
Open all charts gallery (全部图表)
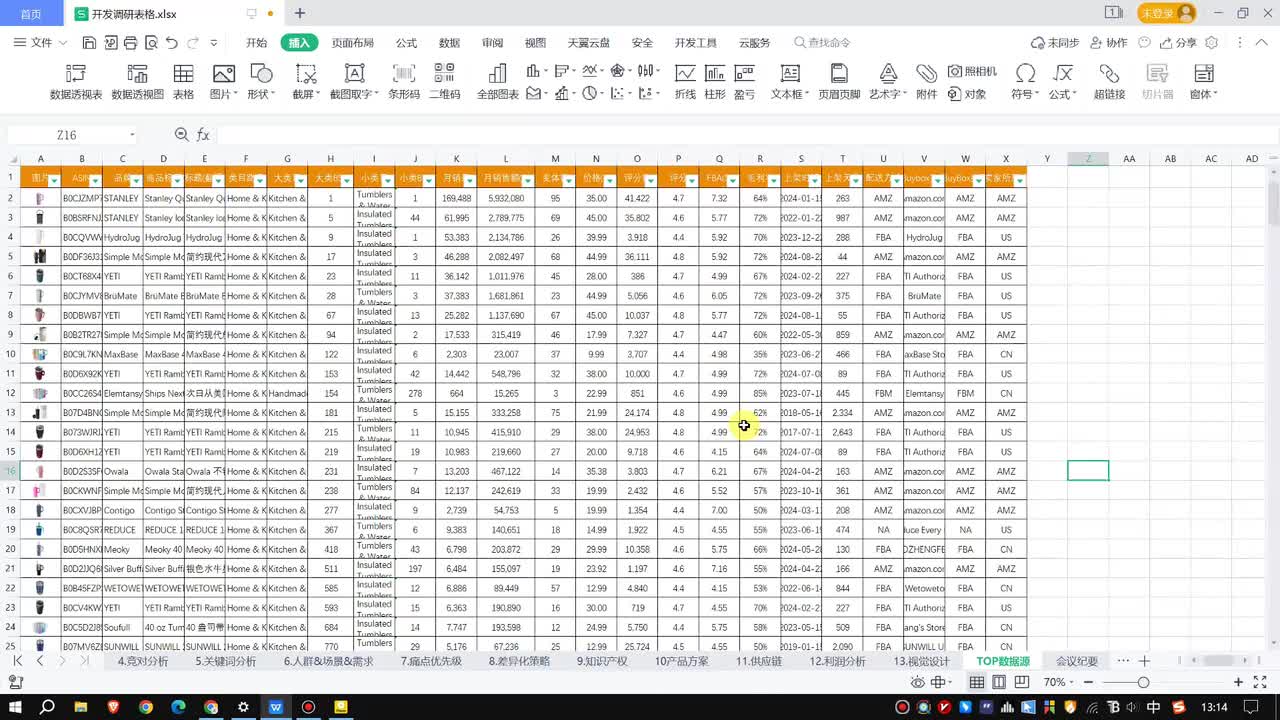coord(497,82)
